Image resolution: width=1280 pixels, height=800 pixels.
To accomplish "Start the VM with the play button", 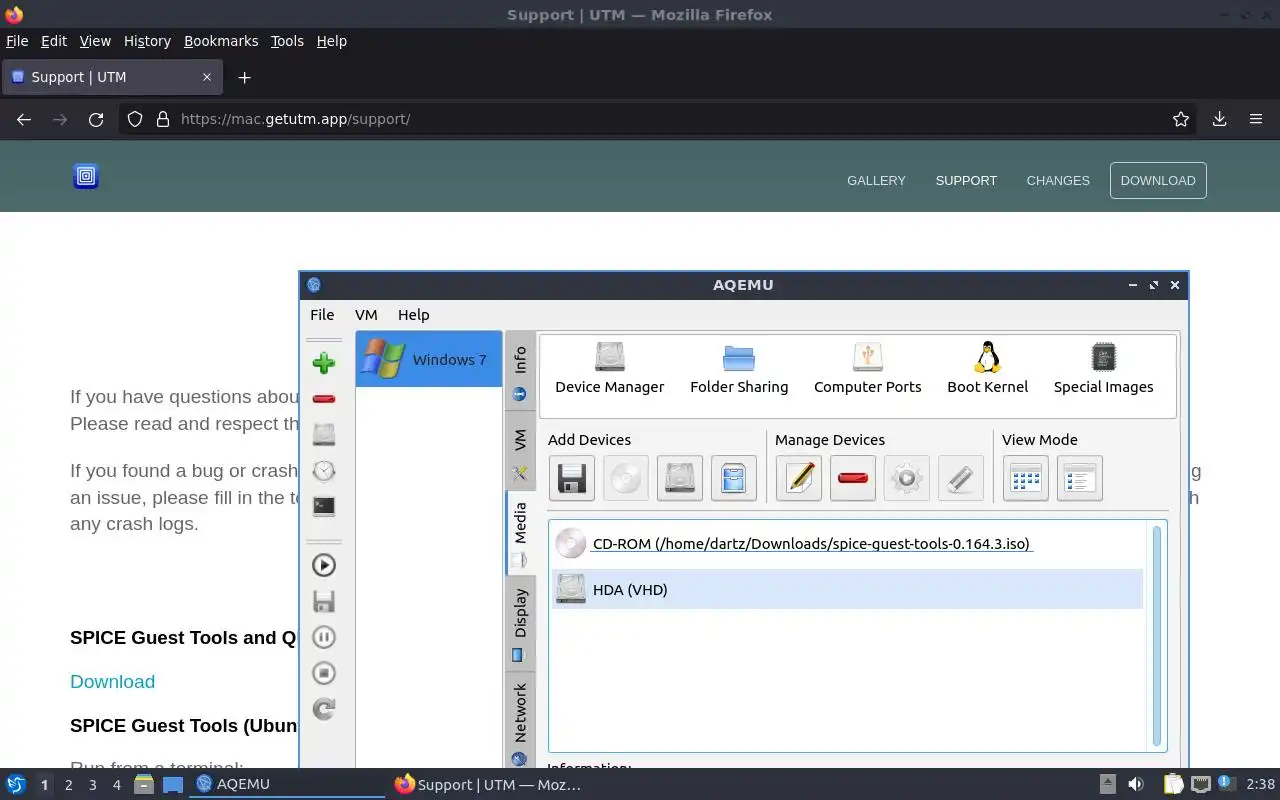I will pos(323,565).
